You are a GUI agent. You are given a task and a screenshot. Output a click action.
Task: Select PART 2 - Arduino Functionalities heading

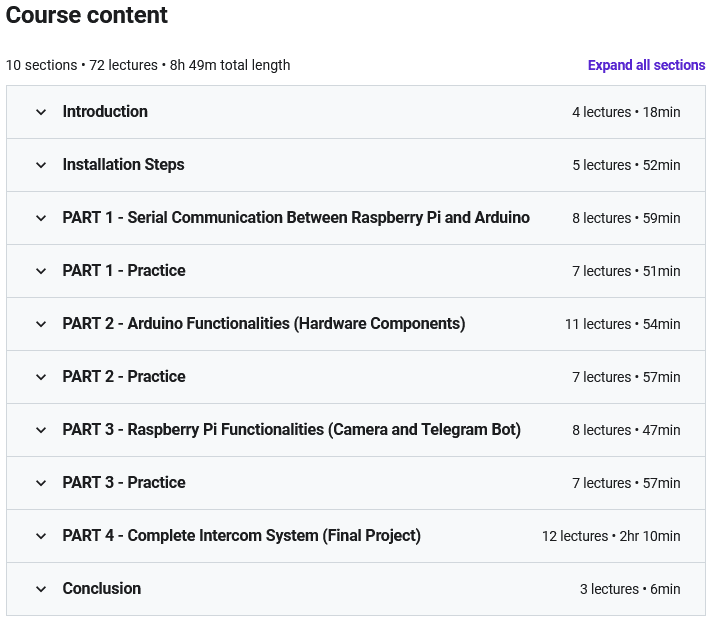pyautogui.click(x=263, y=324)
